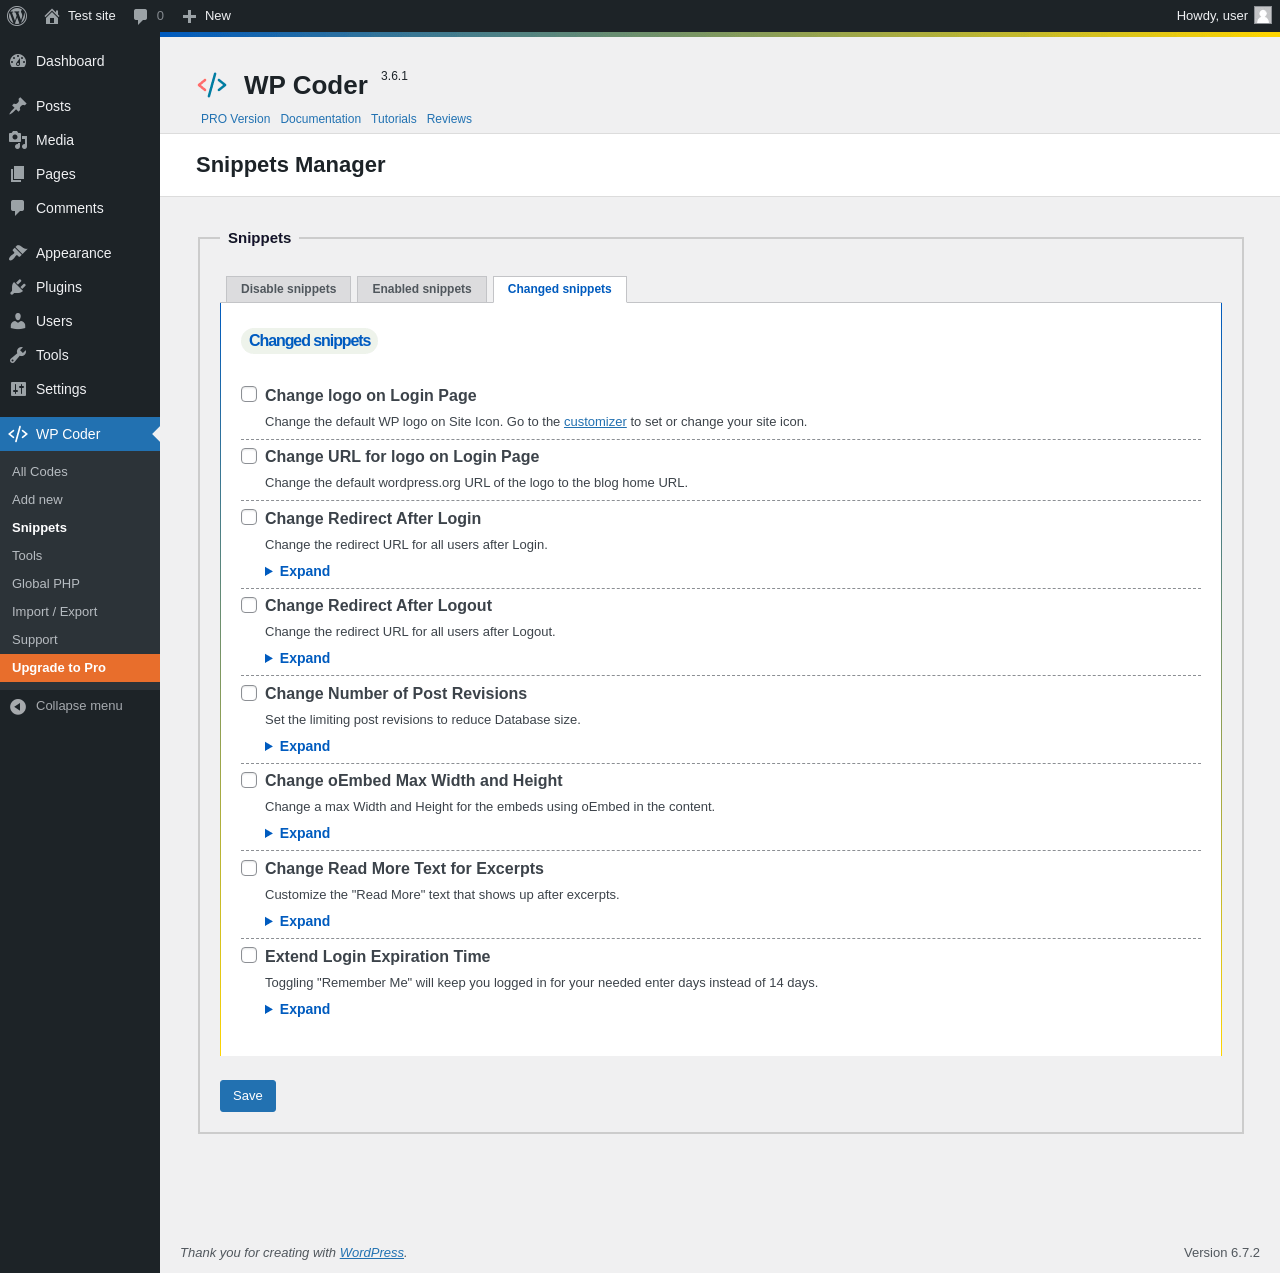Click the WP Coder code icon in sidebar

[x=18, y=434]
